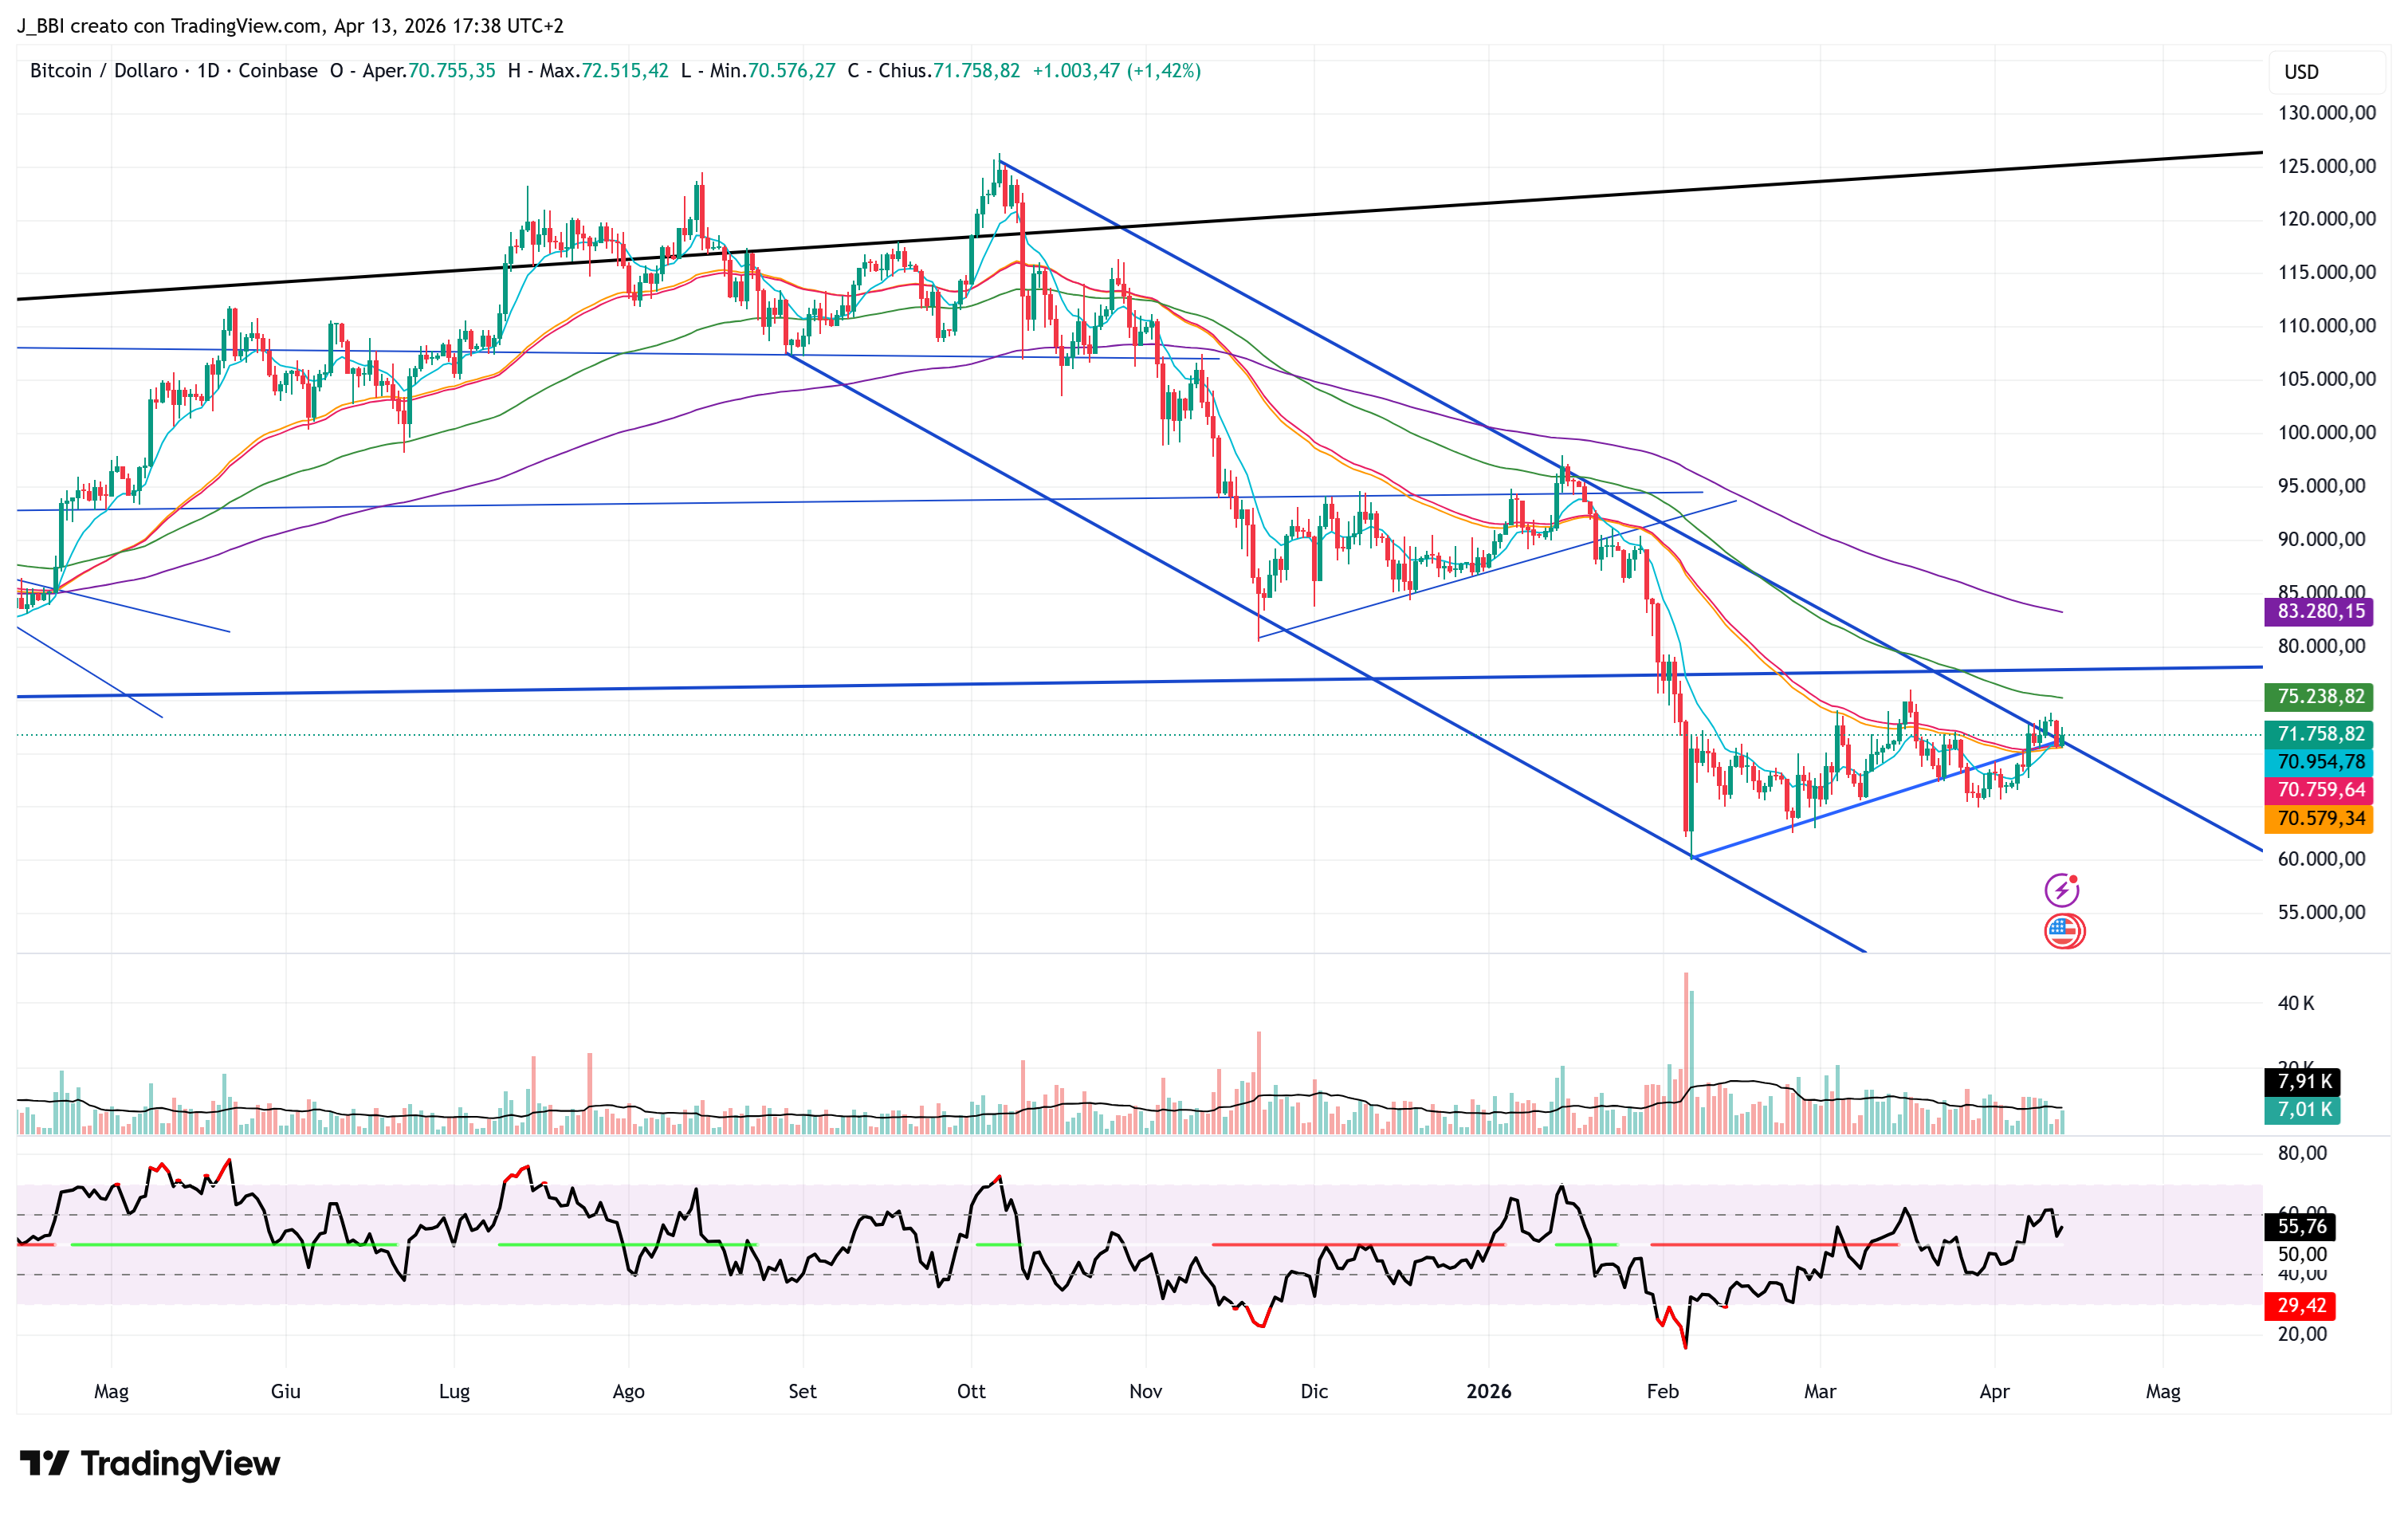The height and width of the screenshot is (1513, 2408).
Task: Click the purple lightning event icon
Action: [2061, 889]
